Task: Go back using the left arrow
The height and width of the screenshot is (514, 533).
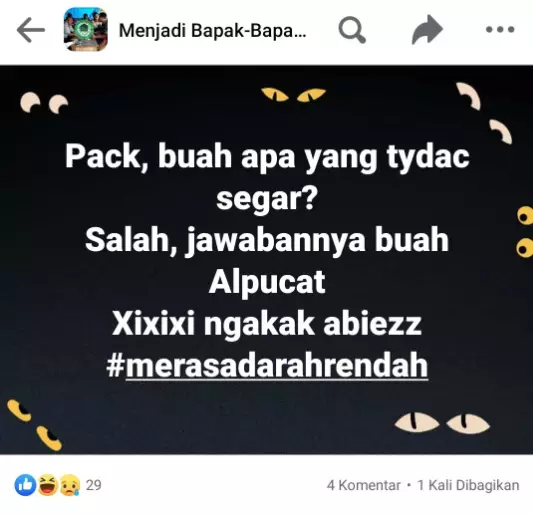Action: 31,30
